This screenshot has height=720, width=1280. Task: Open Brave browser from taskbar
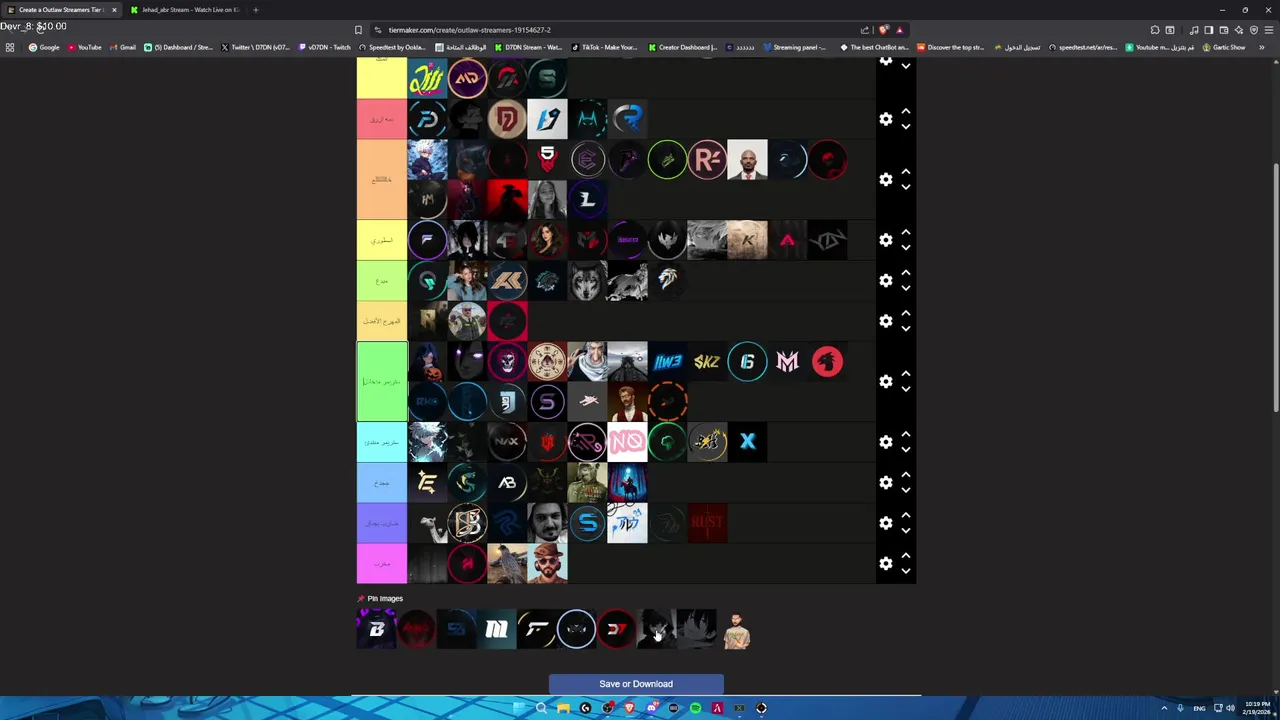coord(629,708)
